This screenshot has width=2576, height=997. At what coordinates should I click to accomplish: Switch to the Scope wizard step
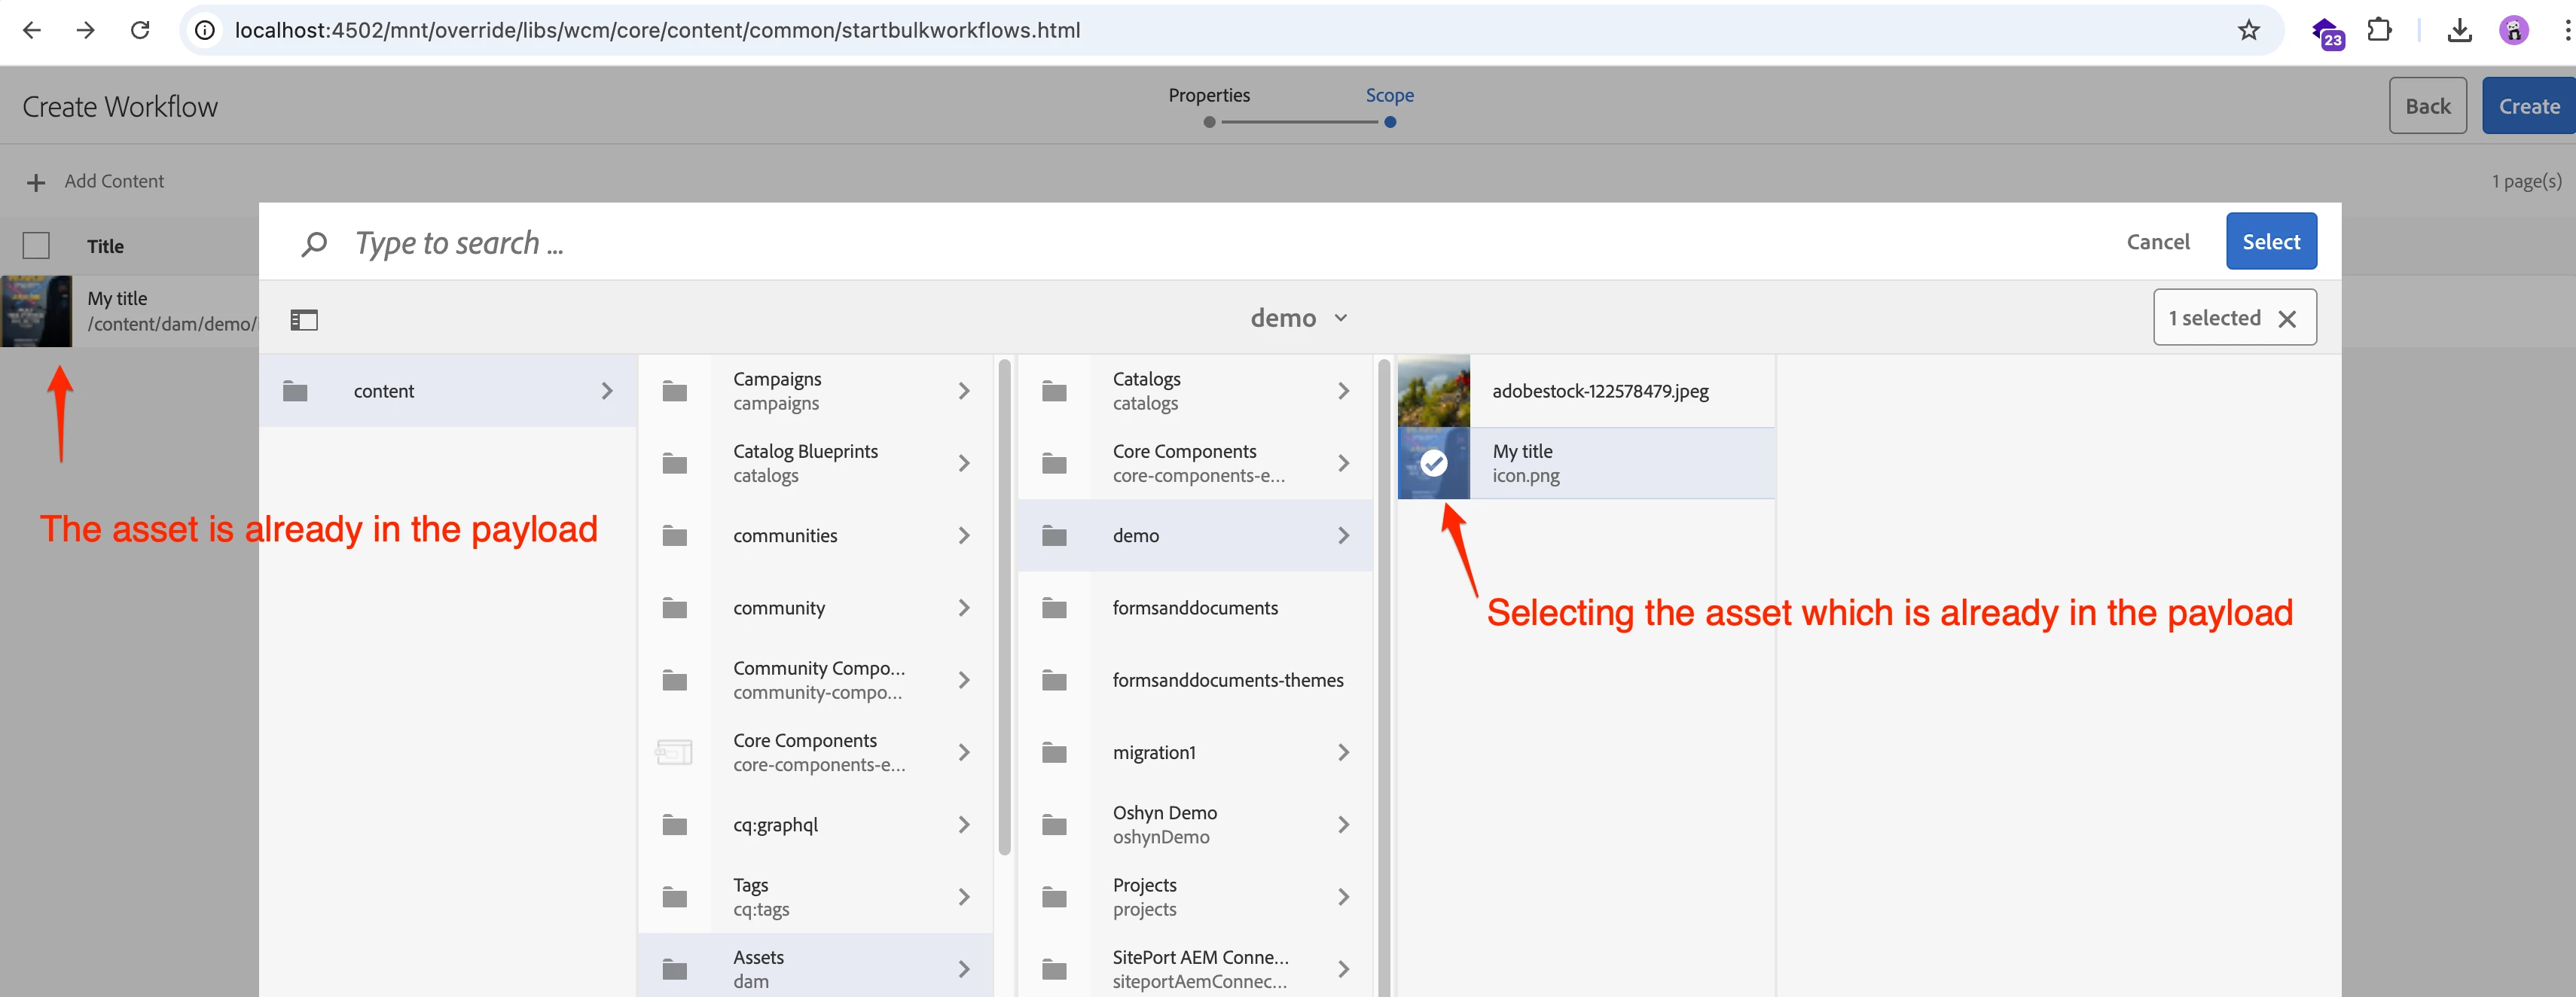point(1389,96)
